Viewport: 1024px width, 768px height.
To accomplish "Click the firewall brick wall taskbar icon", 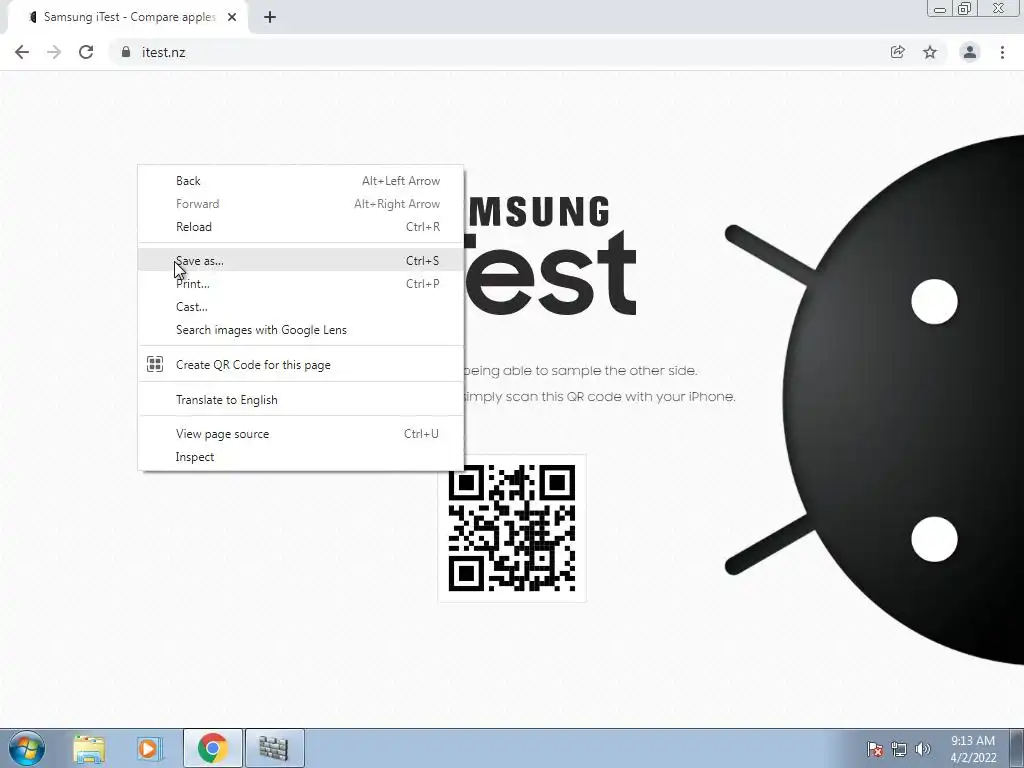I will point(274,748).
